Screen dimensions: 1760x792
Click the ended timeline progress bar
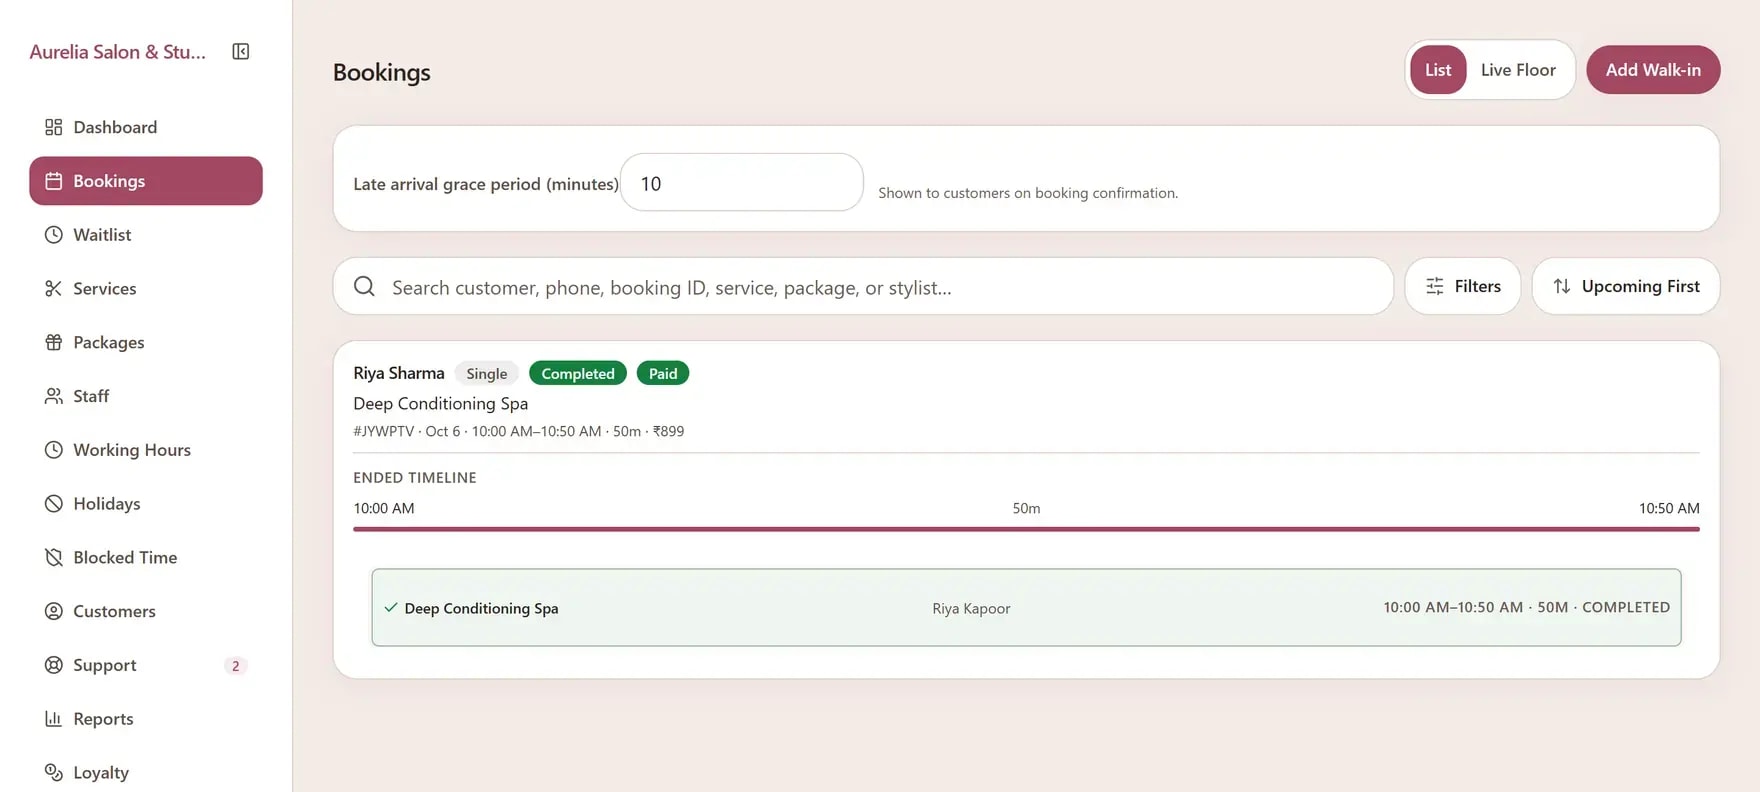1026,529
